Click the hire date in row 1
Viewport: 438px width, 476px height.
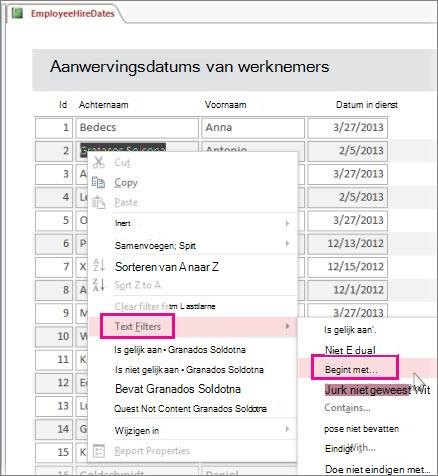tap(347, 128)
